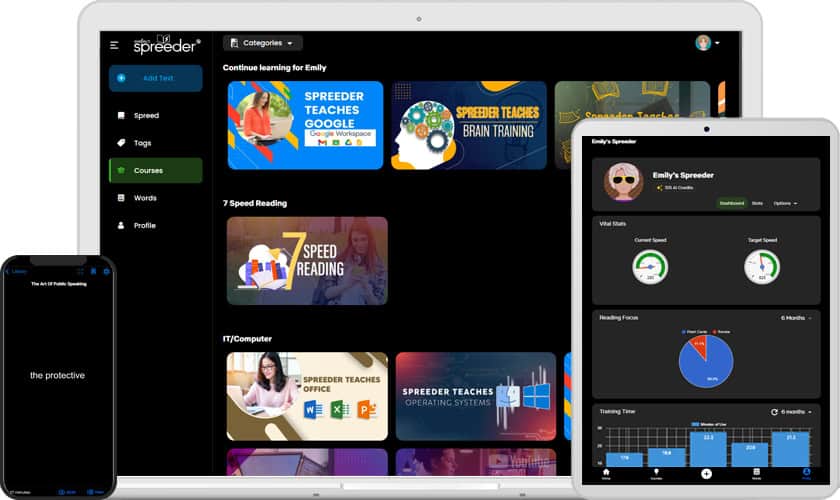This screenshot has height=500, width=840.
Task: Expand the Categories dropdown
Action: [x=262, y=43]
